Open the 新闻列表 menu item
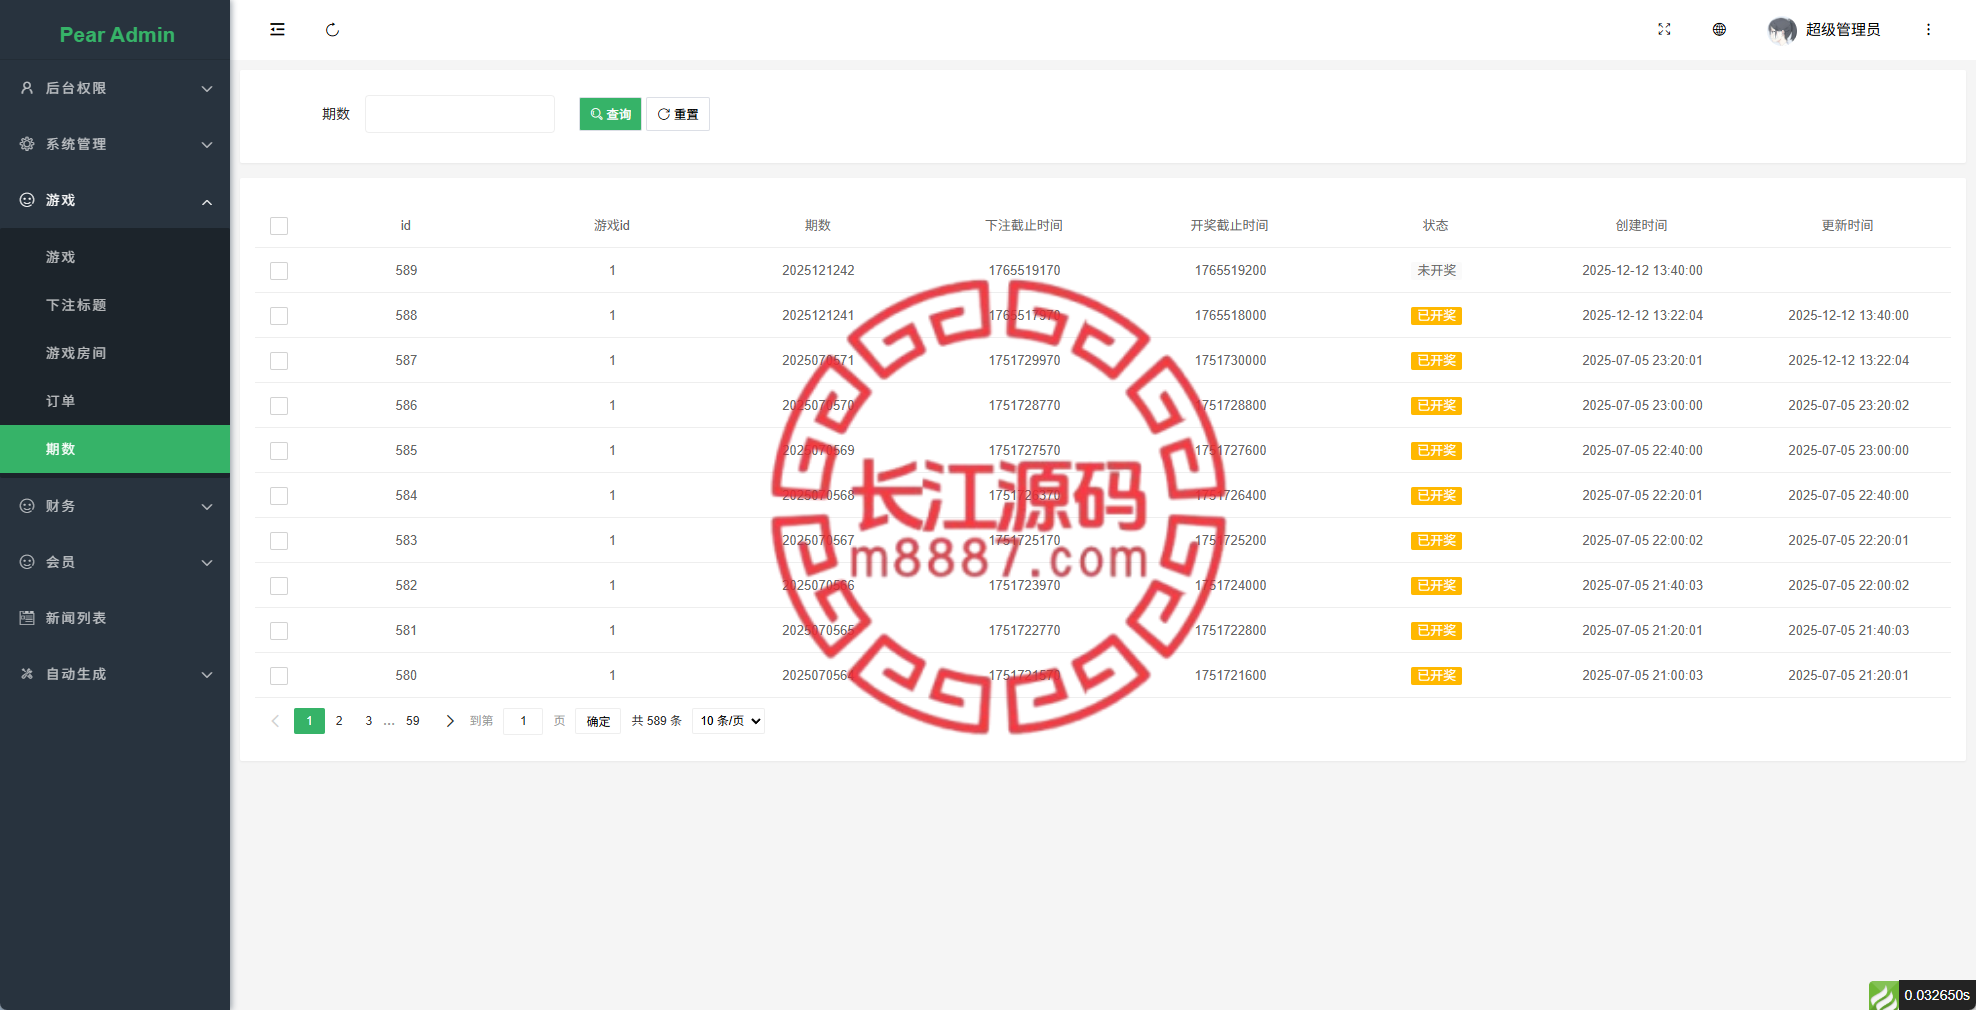The width and height of the screenshot is (1976, 1010). (x=115, y=618)
